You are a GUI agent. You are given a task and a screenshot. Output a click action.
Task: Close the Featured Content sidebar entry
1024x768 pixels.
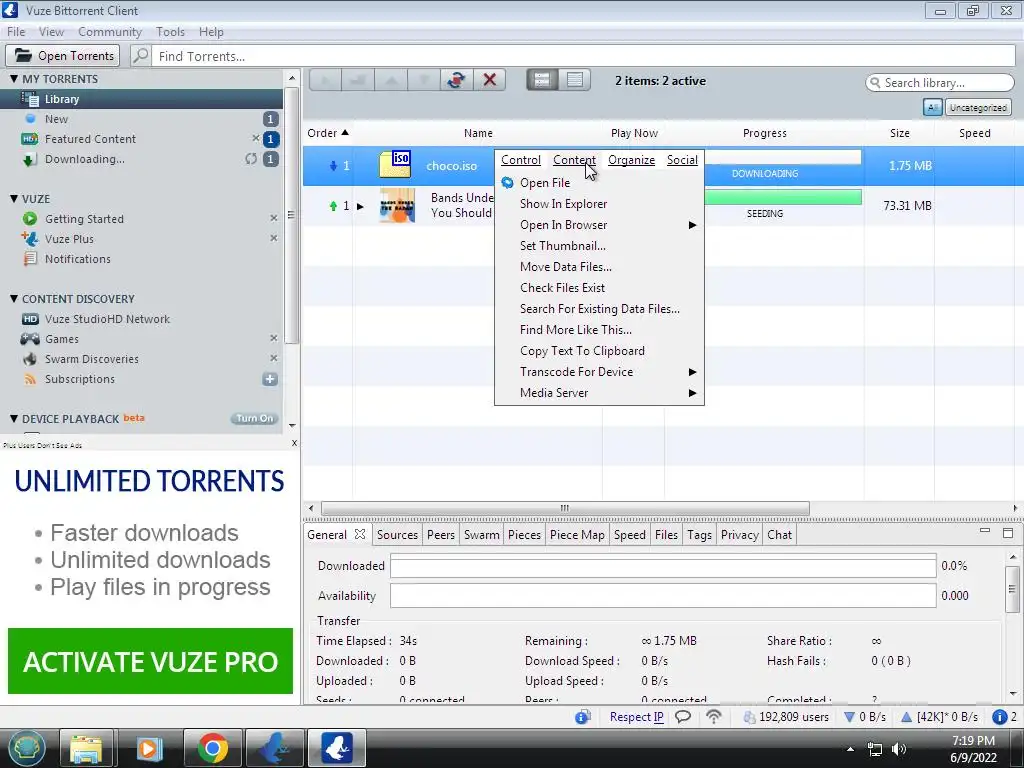point(255,138)
